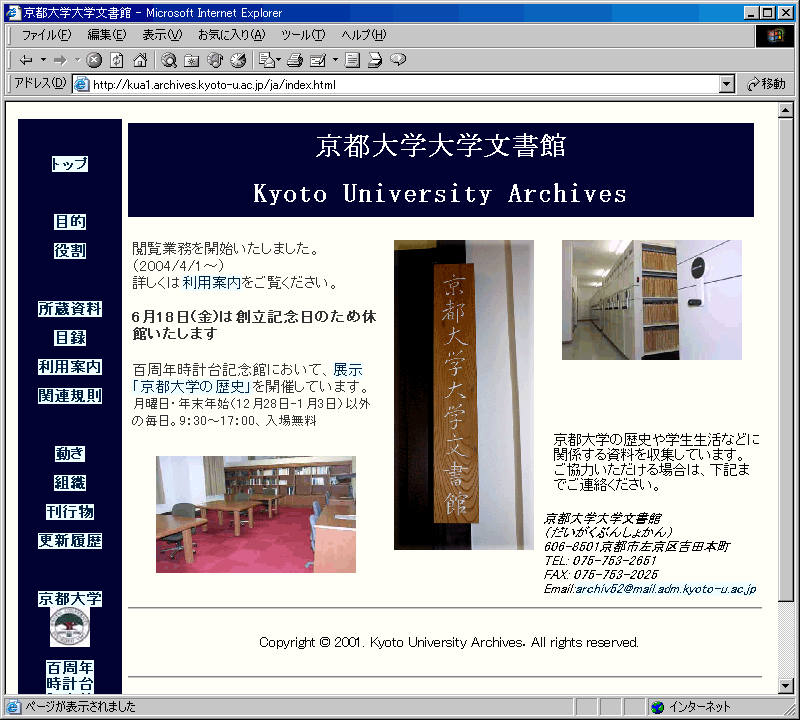Follow the 利用案内 link in the announcement text
The image size is (800, 720).
(211, 282)
